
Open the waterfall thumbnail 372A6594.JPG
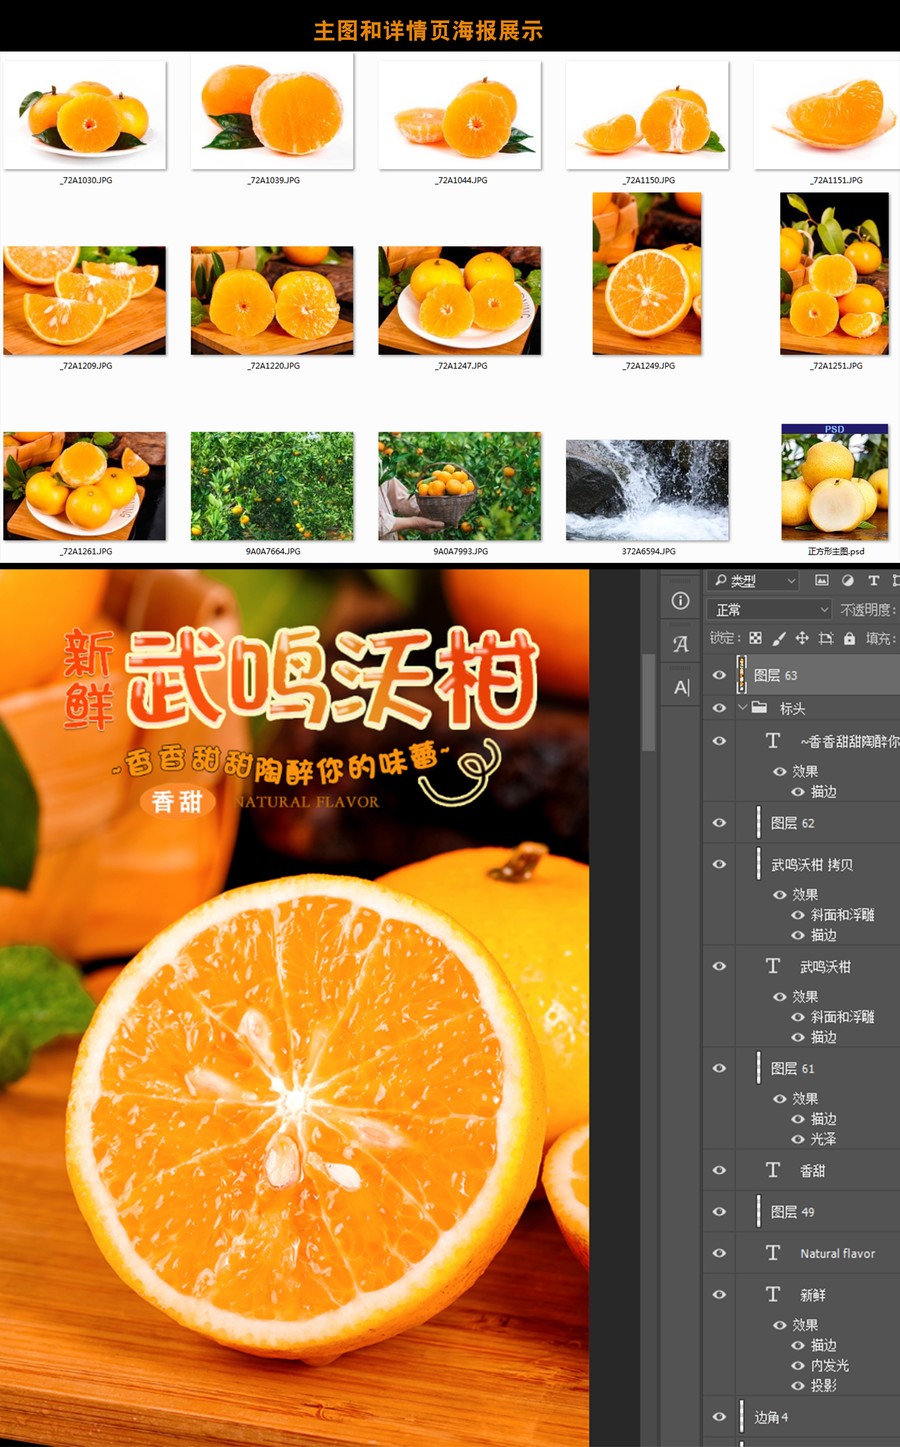tap(647, 490)
